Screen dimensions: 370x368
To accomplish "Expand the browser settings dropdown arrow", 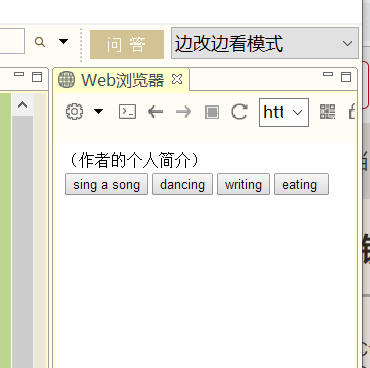I will tap(98, 111).
